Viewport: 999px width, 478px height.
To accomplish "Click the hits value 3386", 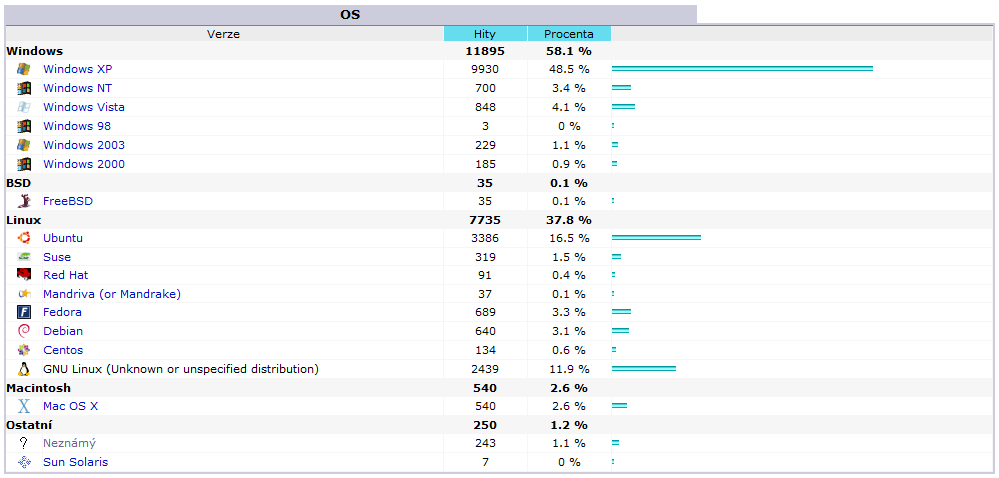I will point(485,238).
